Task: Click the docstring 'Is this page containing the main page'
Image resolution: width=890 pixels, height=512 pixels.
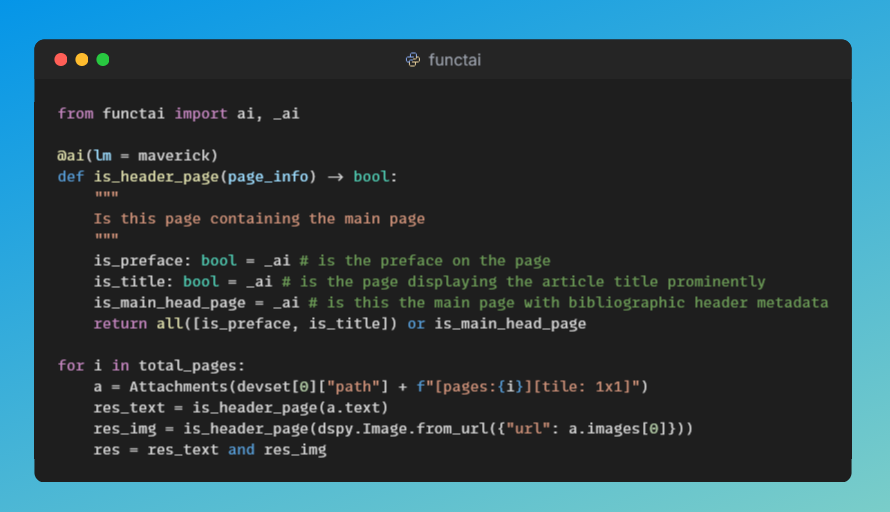Action: coord(259,219)
